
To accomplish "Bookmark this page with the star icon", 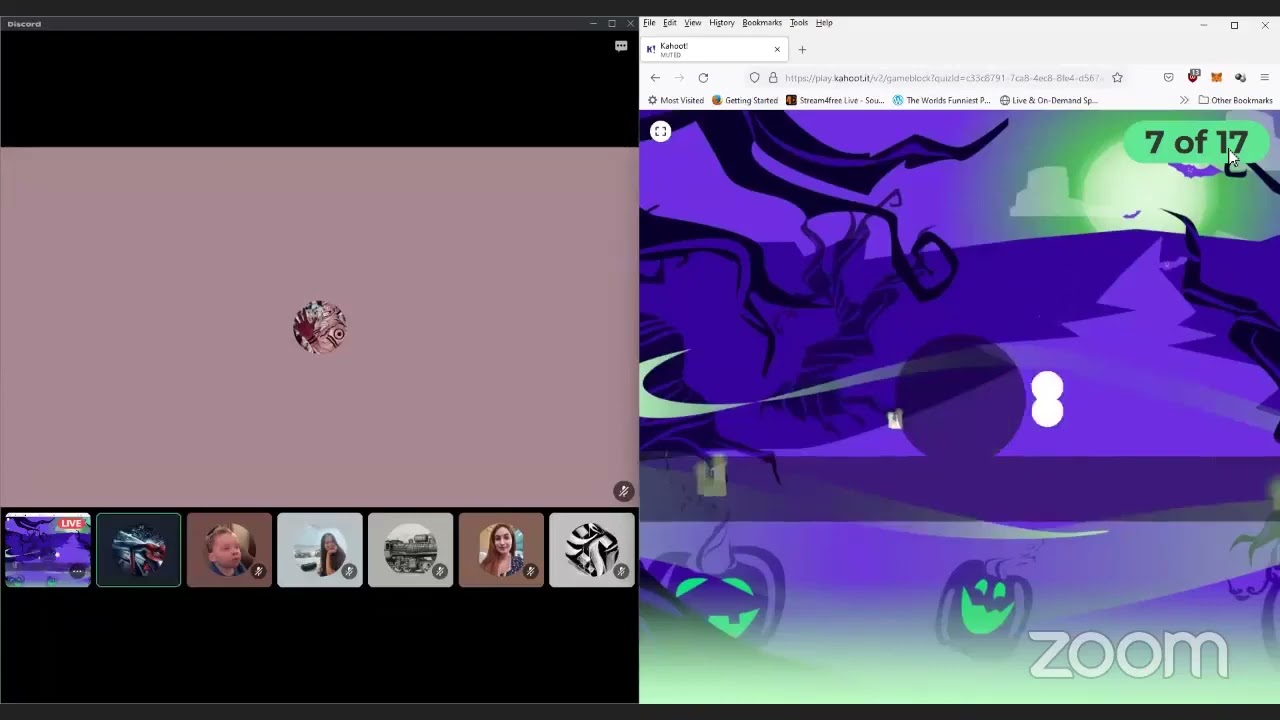I will click(x=1117, y=78).
